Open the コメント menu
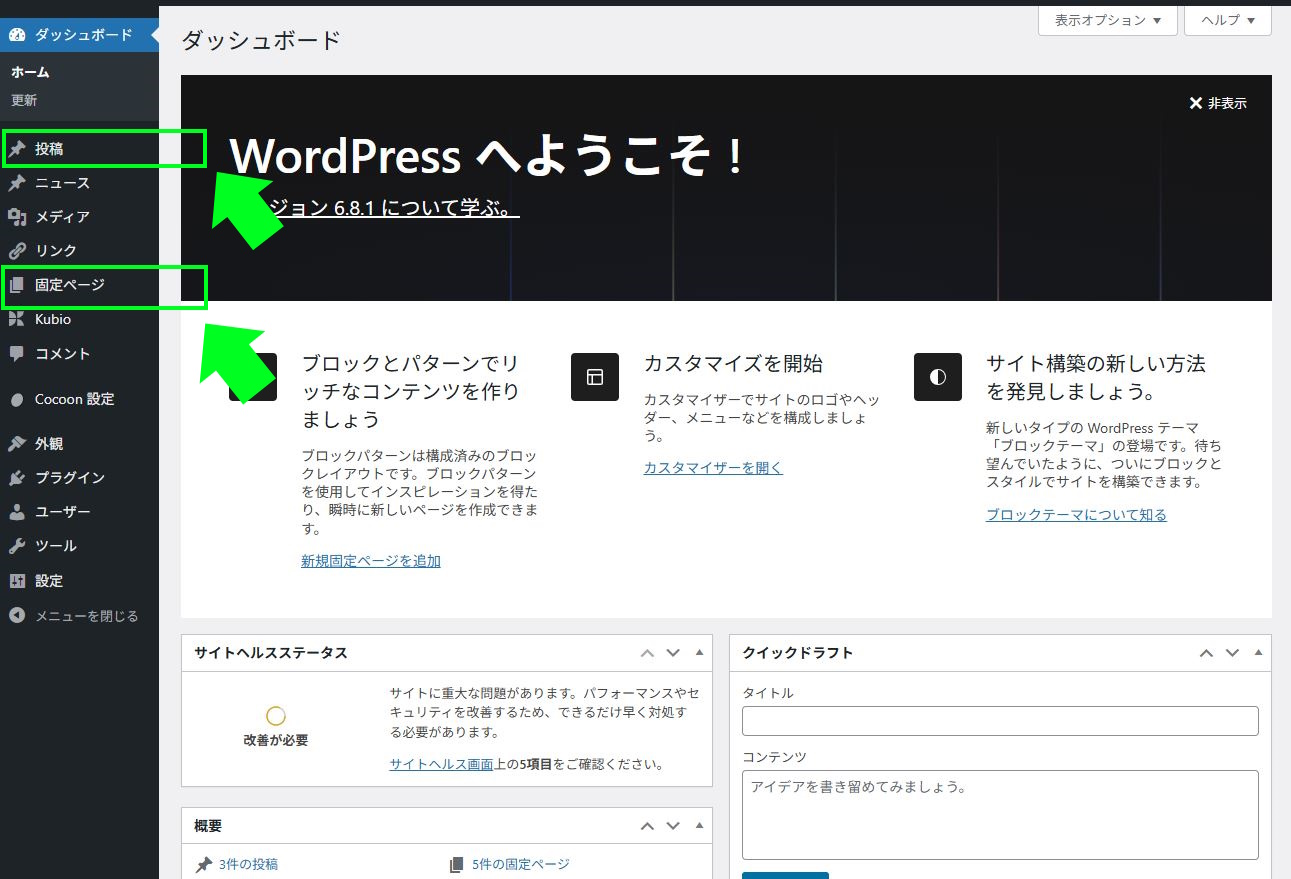The image size is (1291, 879). click(x=79, y=353)
